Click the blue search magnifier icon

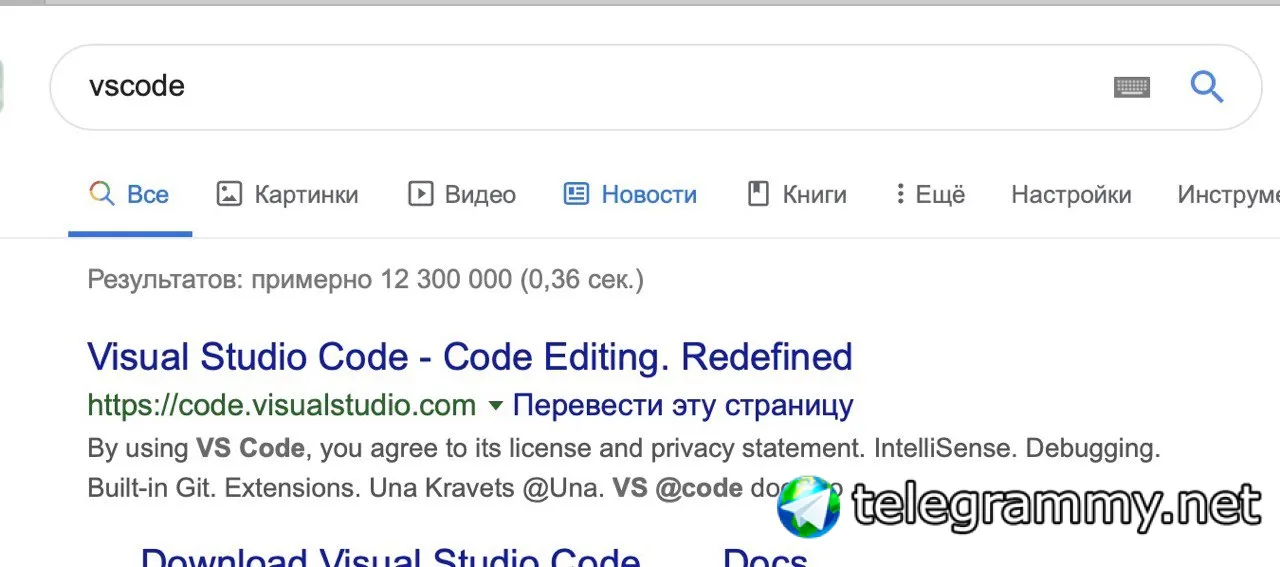tap(1207, 87)
